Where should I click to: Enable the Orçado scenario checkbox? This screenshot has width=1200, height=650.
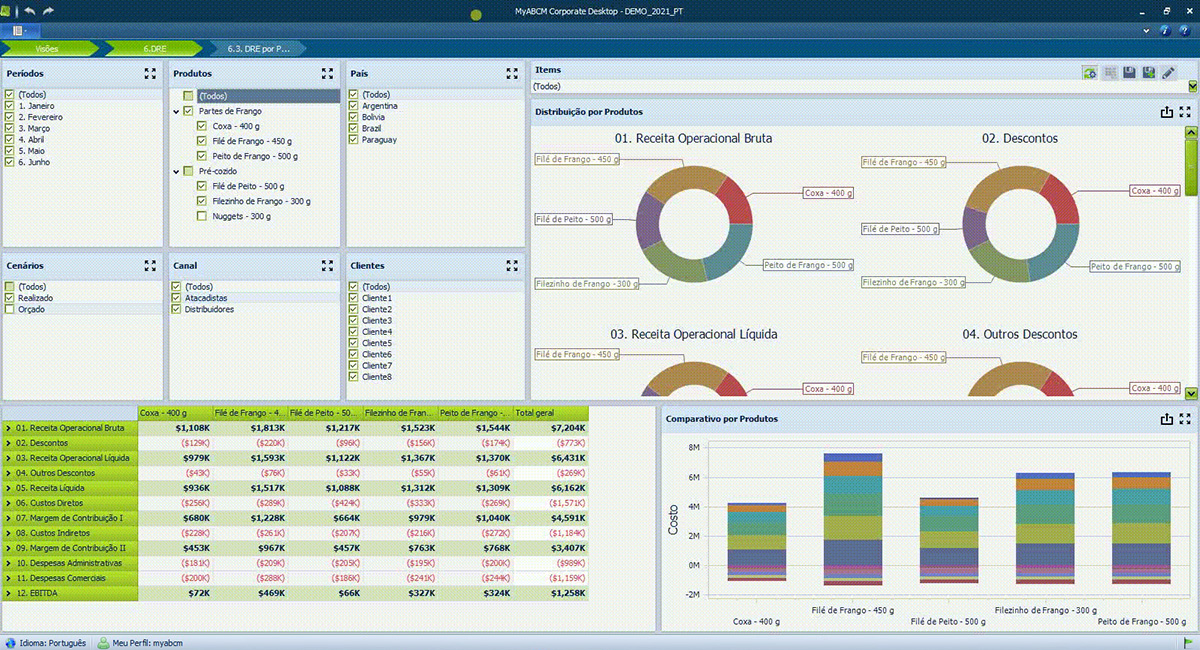tap(10, 310)
